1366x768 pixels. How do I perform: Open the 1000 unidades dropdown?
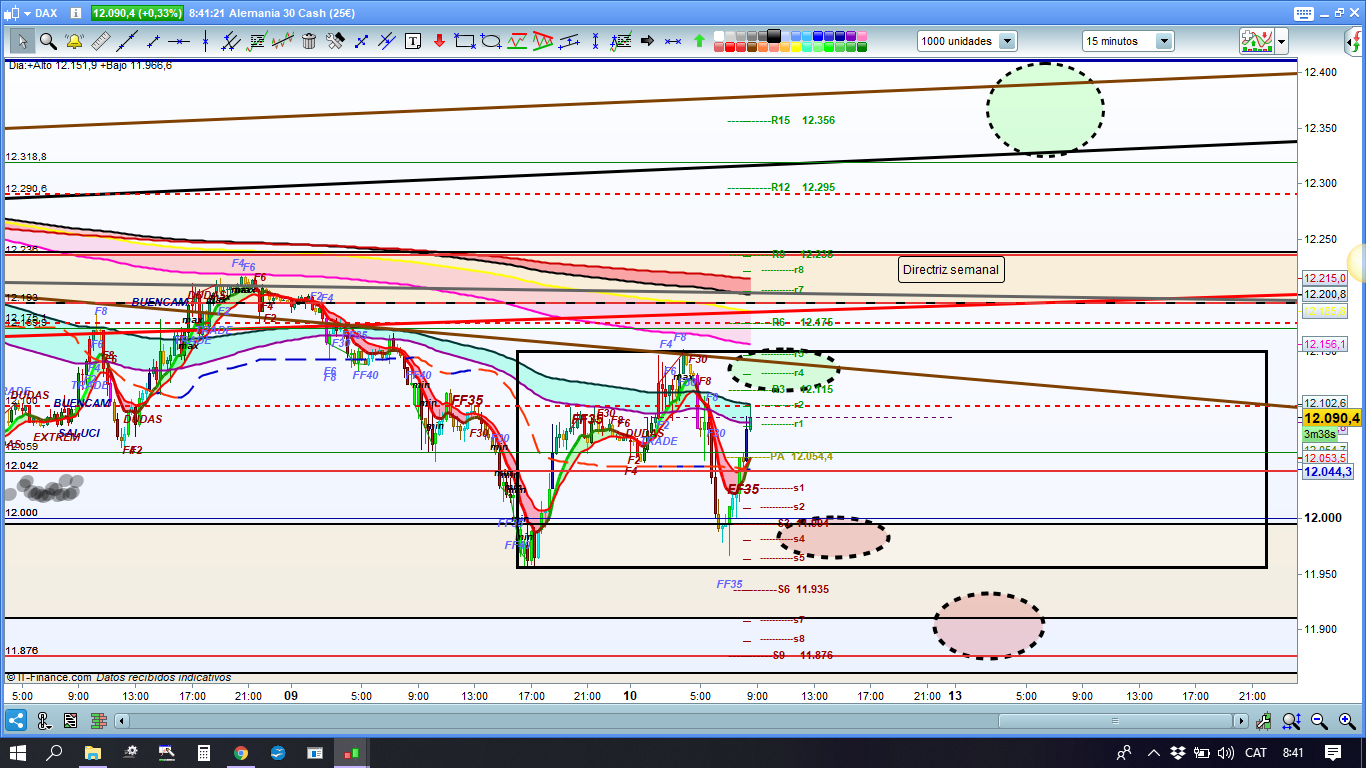(x=1007, y=41)
